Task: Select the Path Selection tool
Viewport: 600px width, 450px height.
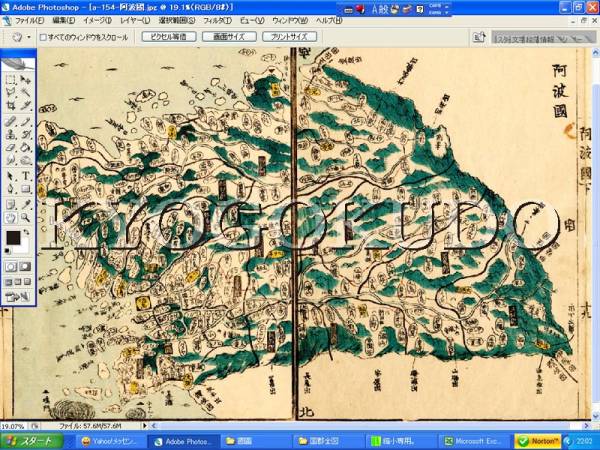Action: pos(11,176)
